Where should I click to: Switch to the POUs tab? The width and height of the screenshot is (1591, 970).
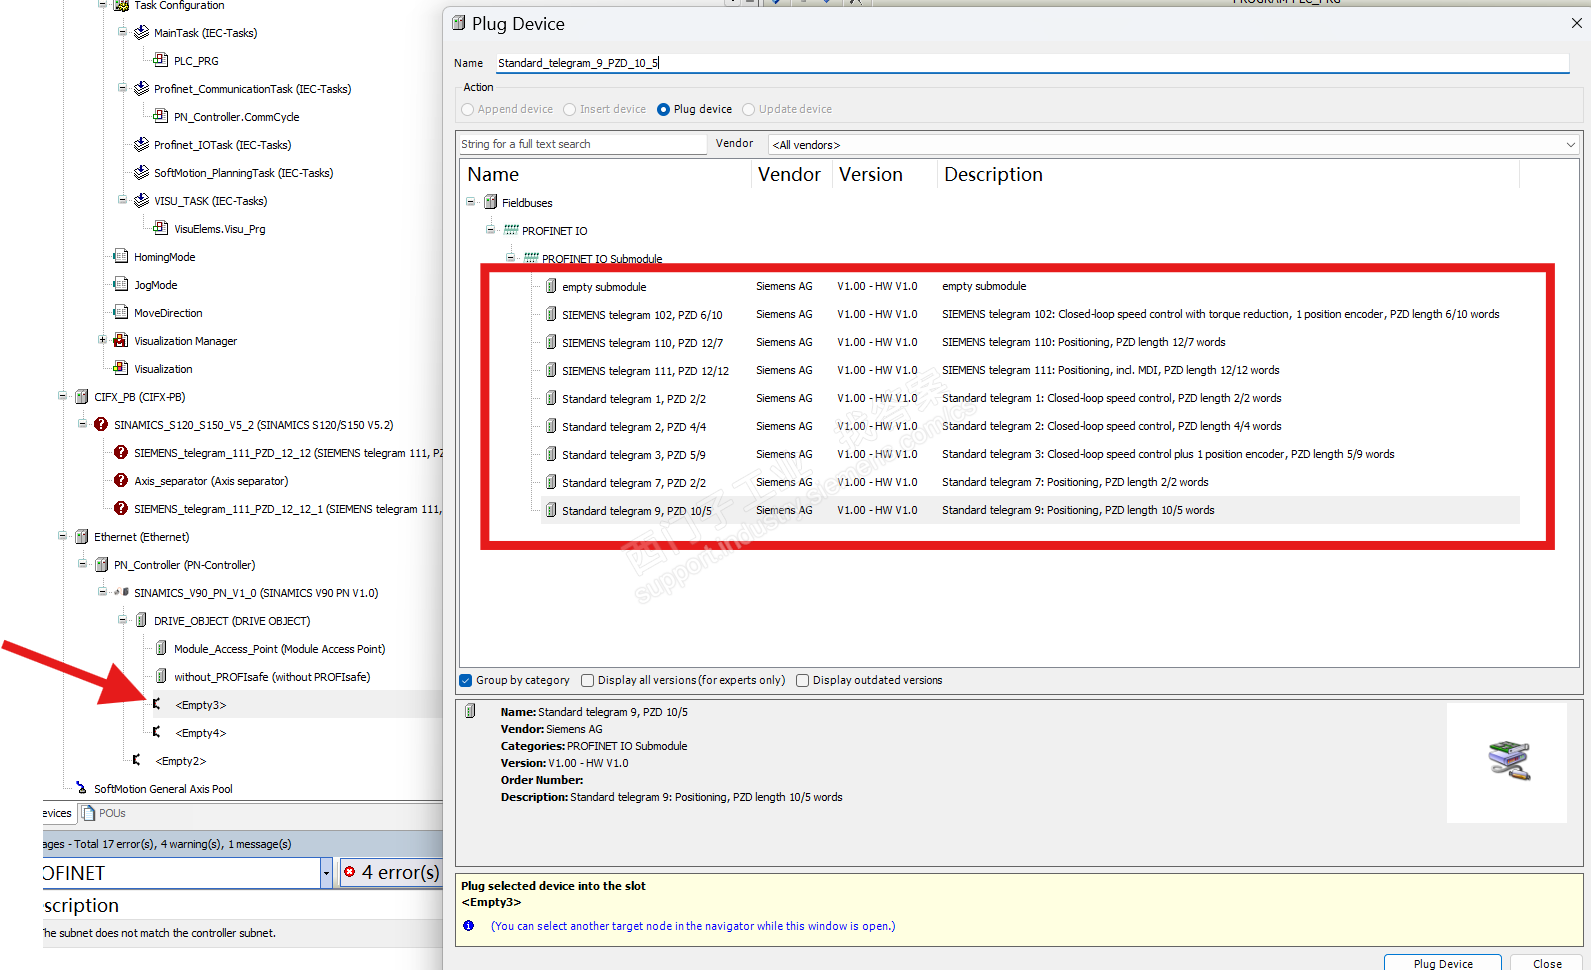tap(105, 814)
